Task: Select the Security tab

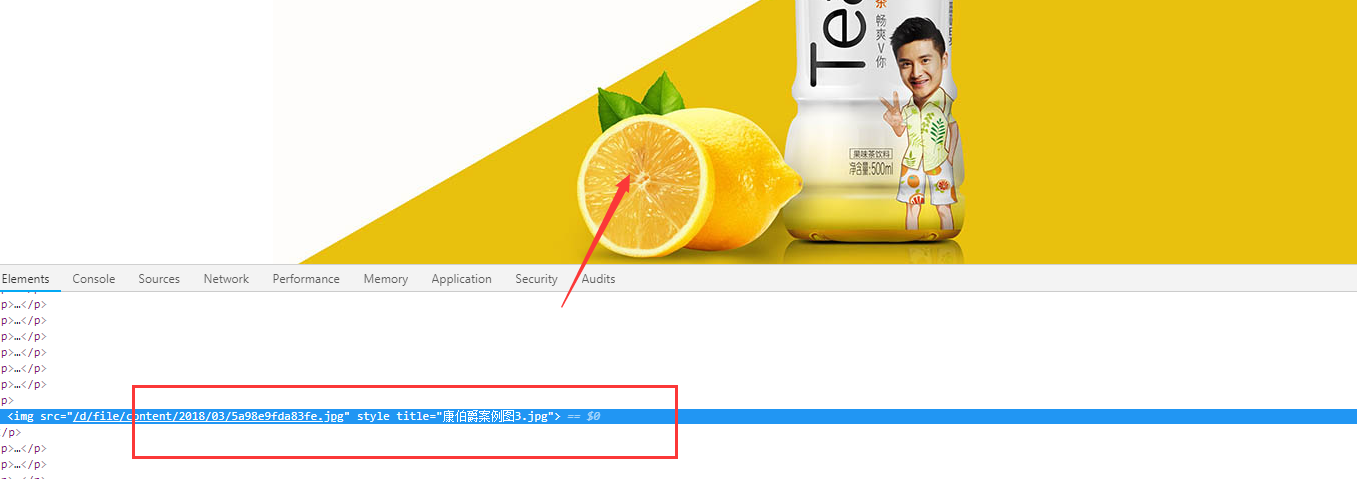Action: (x=536, y=279)
